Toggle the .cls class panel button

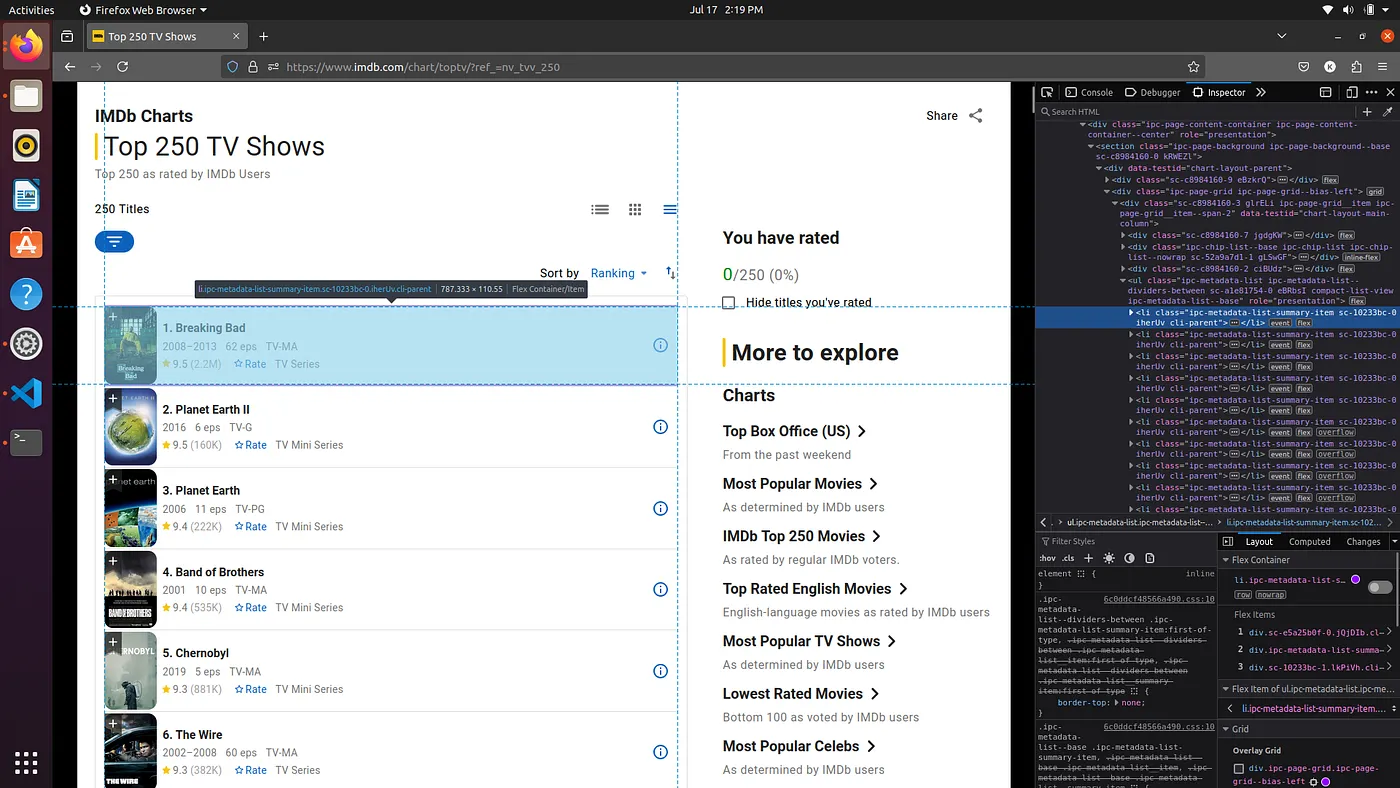(1068, 558)
